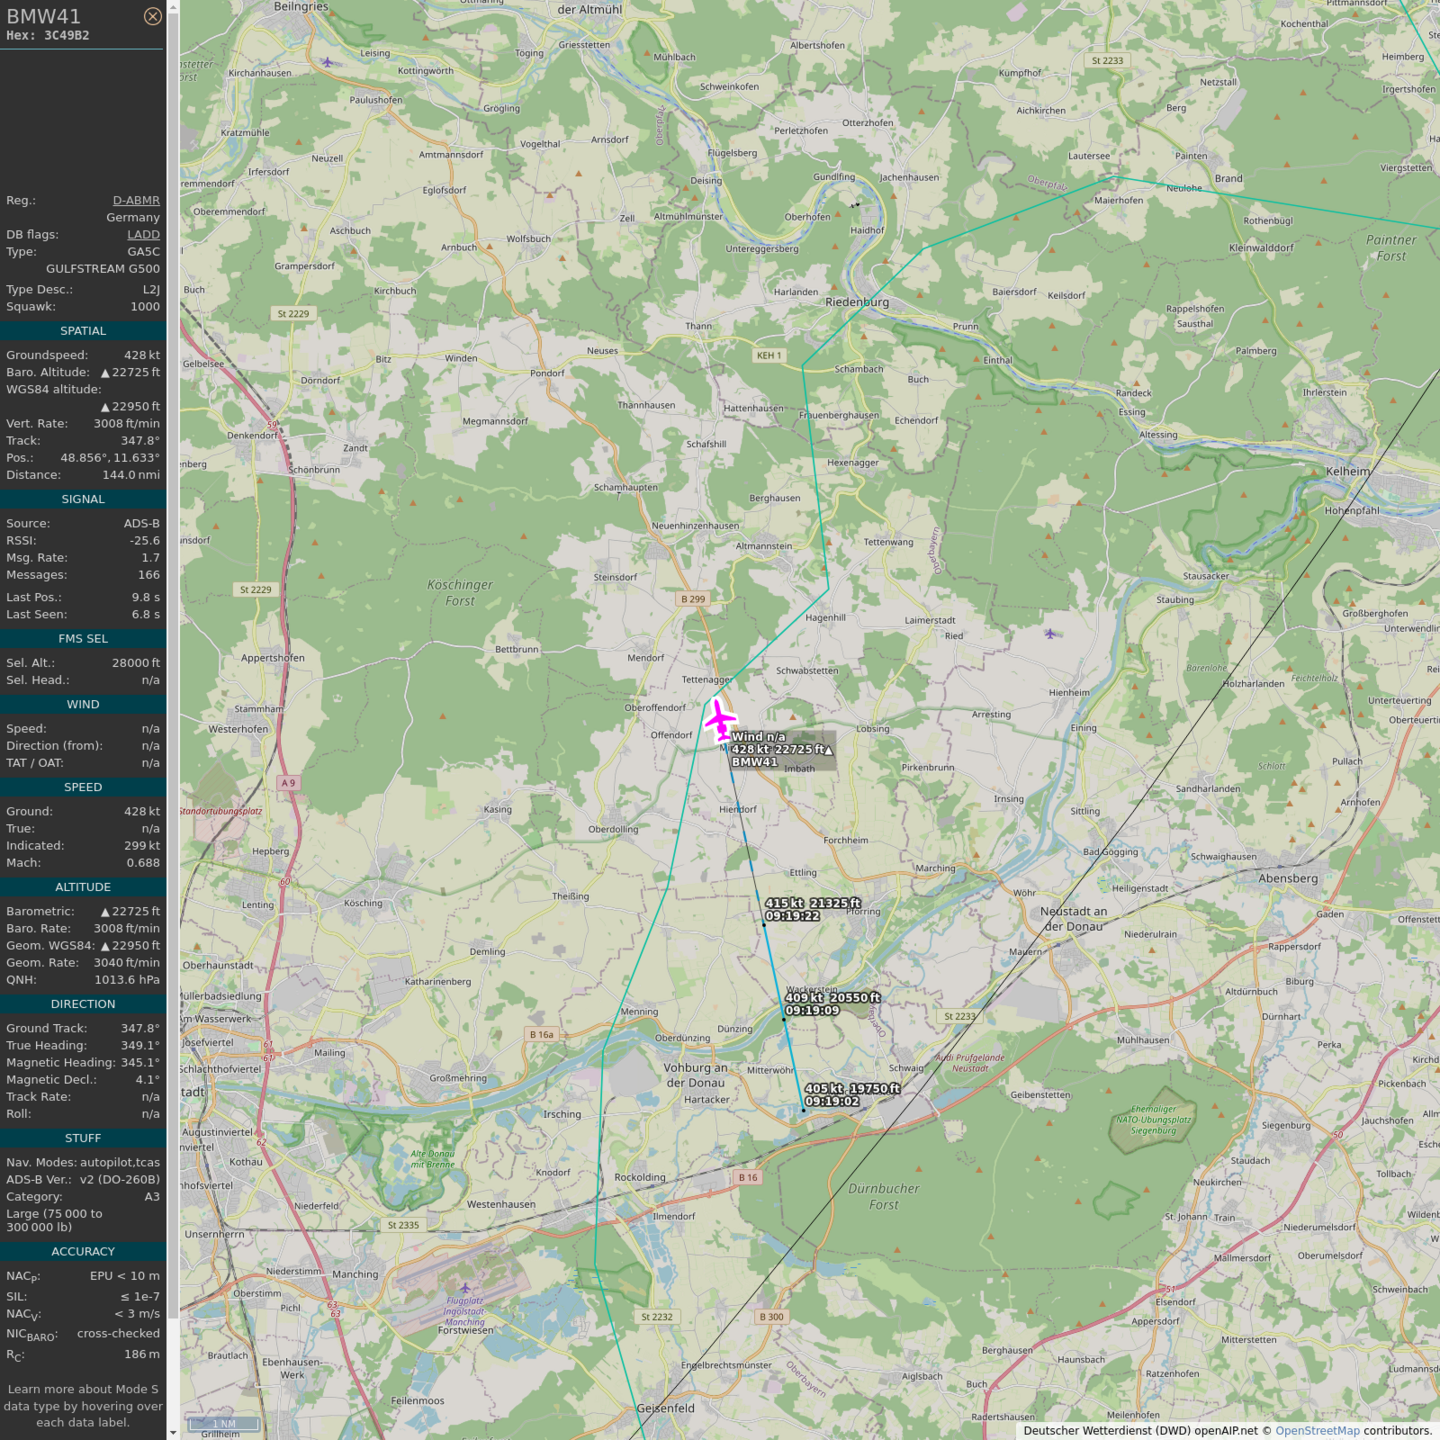Click the magenta BMW41 aircraft icon

tap(719, 719)
